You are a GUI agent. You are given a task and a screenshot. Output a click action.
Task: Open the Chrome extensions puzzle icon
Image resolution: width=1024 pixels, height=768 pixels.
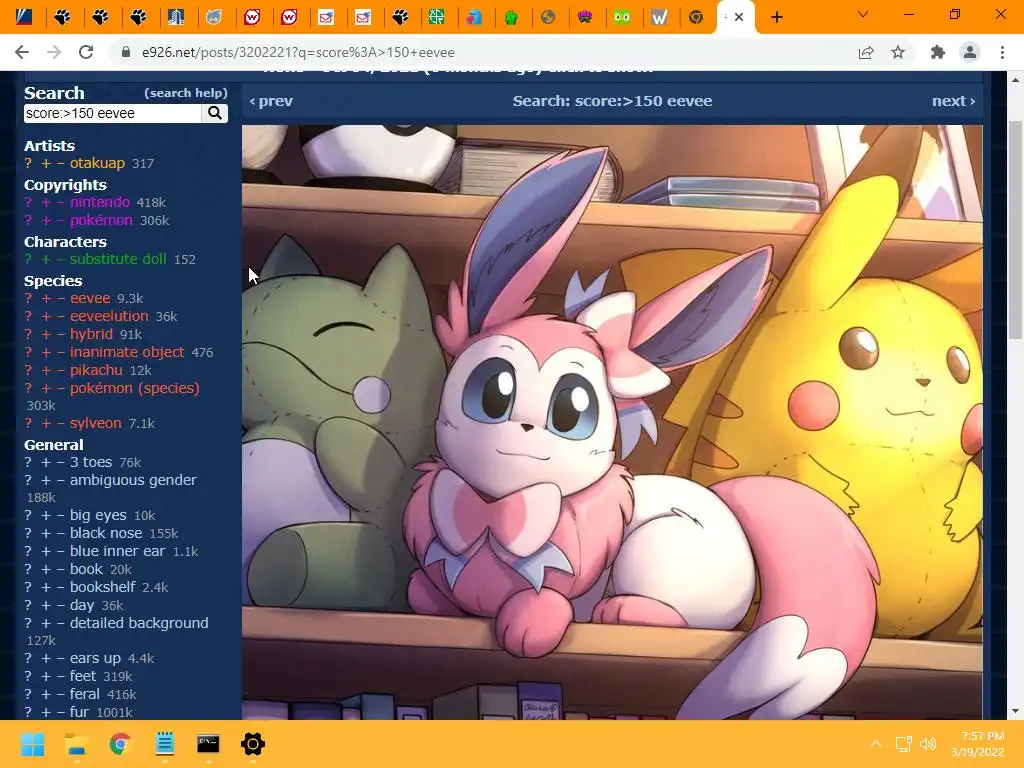coord(938,52)
